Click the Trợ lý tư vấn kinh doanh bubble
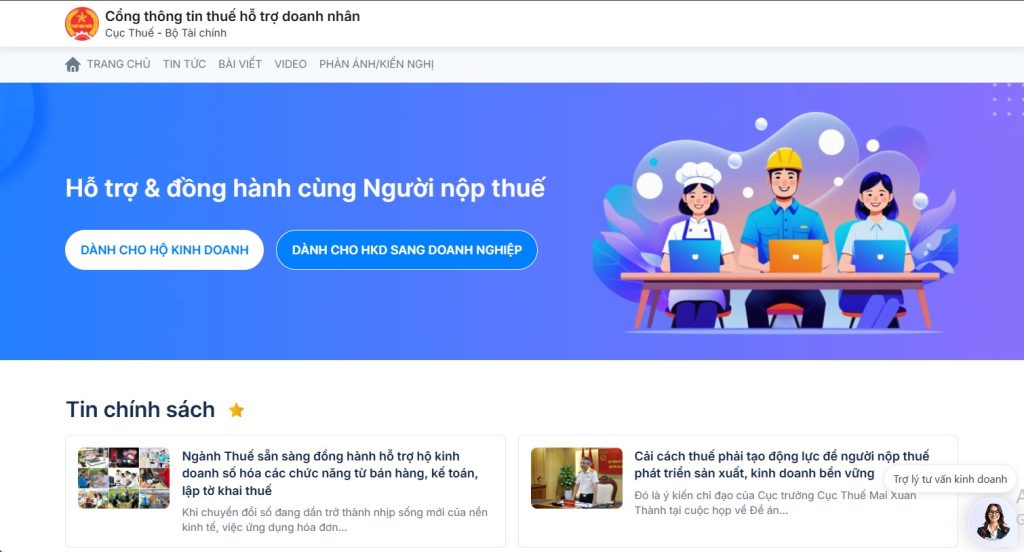This screenshot has height=552, width=1024. click(x=950, y=479)
